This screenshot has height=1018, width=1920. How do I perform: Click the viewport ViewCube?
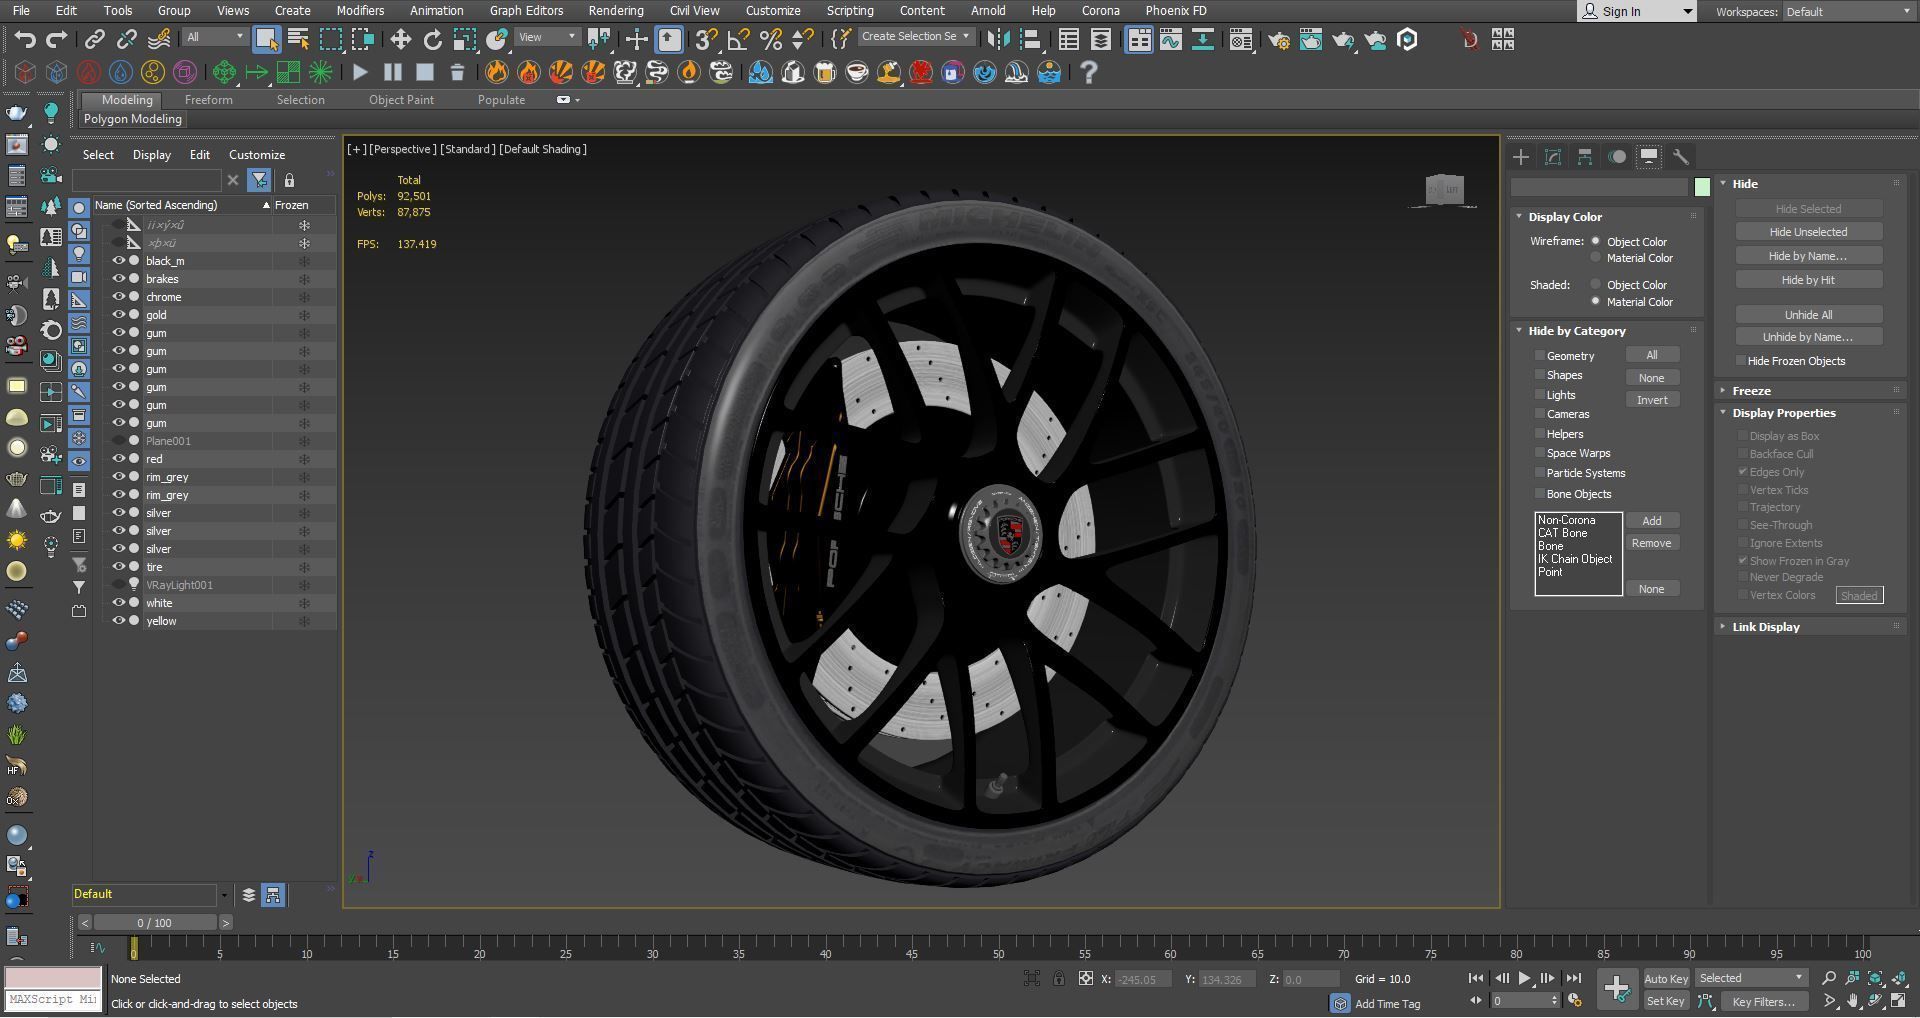point(1444,189)
